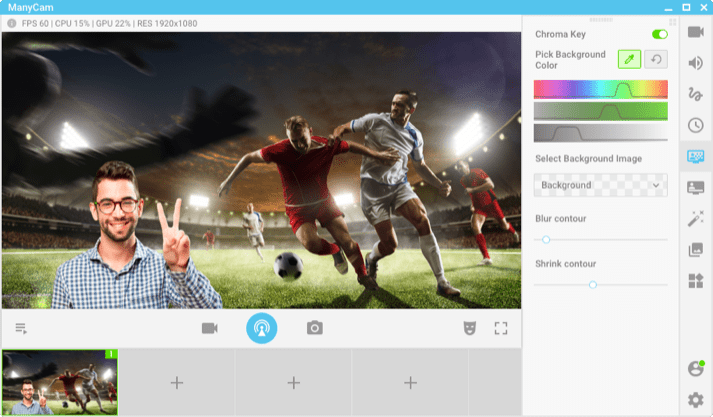Image resolution: width=713 pixels, height=417 pixels.
Task: Add a preset in the fourth slot
Action: [x=410, y=382]
